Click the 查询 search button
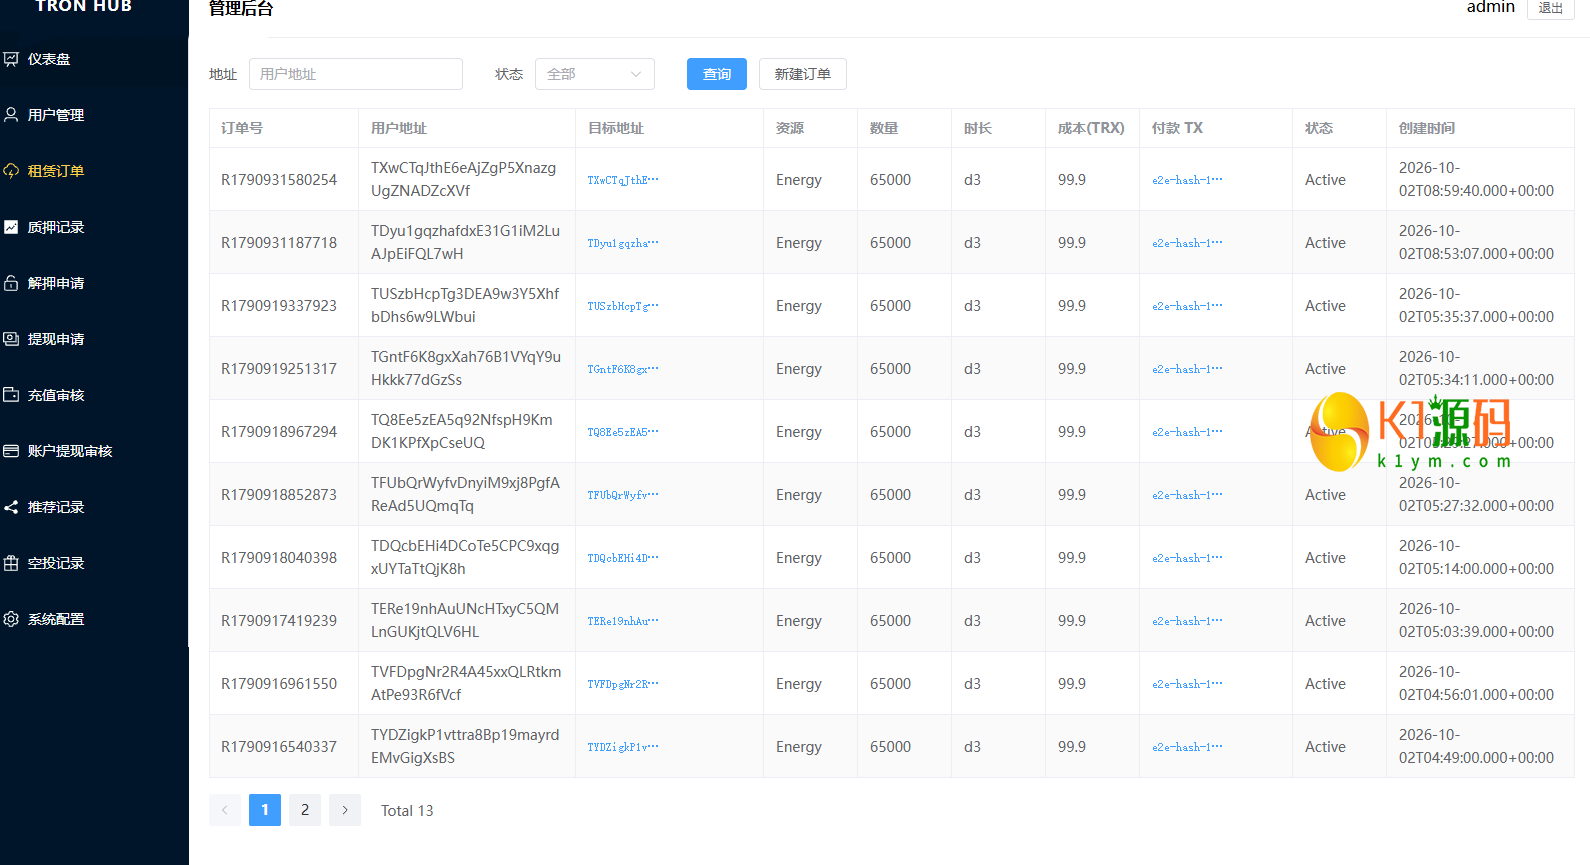 (717, 74)
